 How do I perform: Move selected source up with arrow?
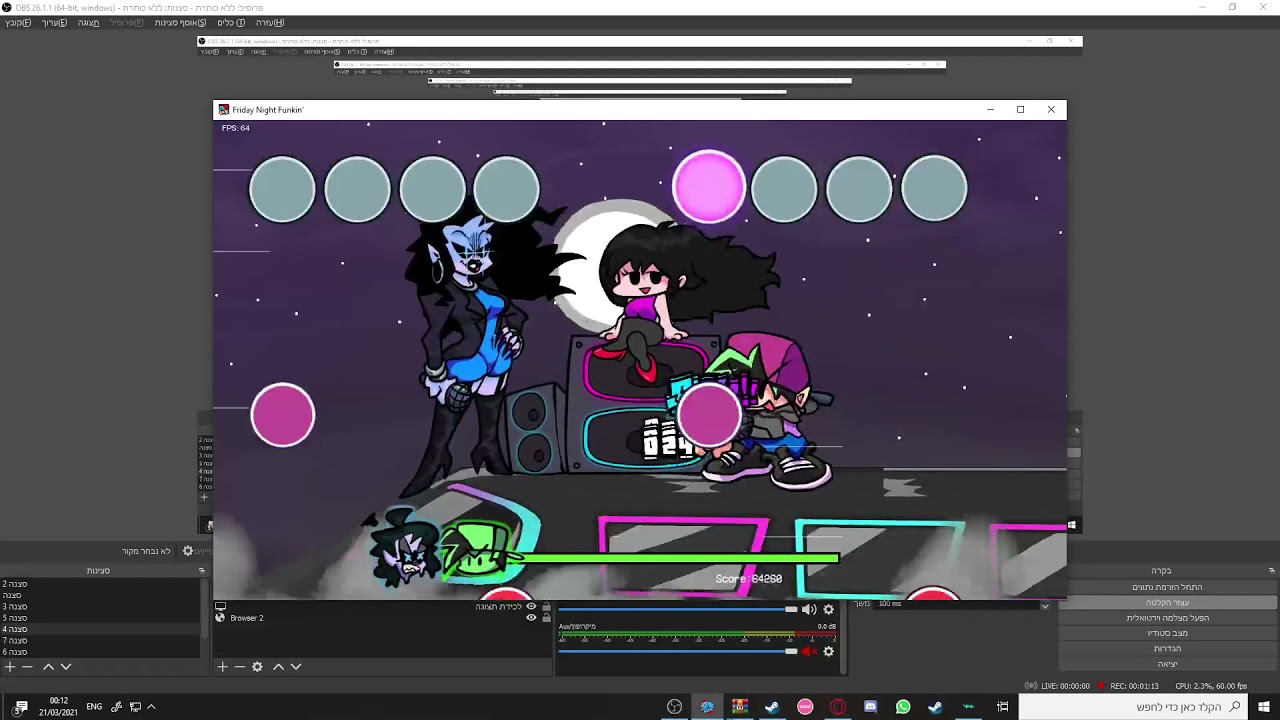[278, 667]
